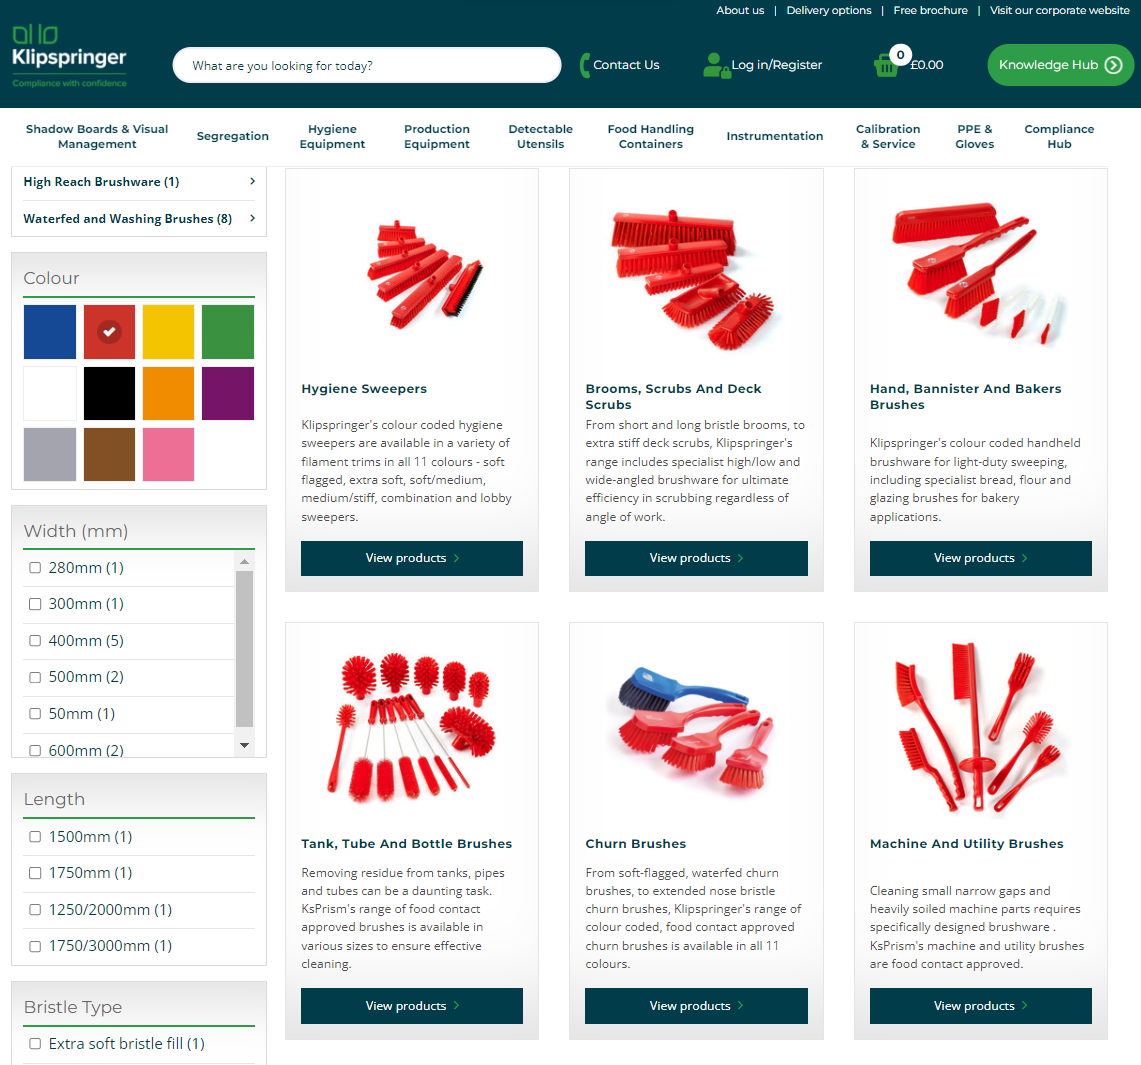This screenshot has height=1065, width=1141.
Task: Open the Churn Brushes title link
Action: coord(636,843)
